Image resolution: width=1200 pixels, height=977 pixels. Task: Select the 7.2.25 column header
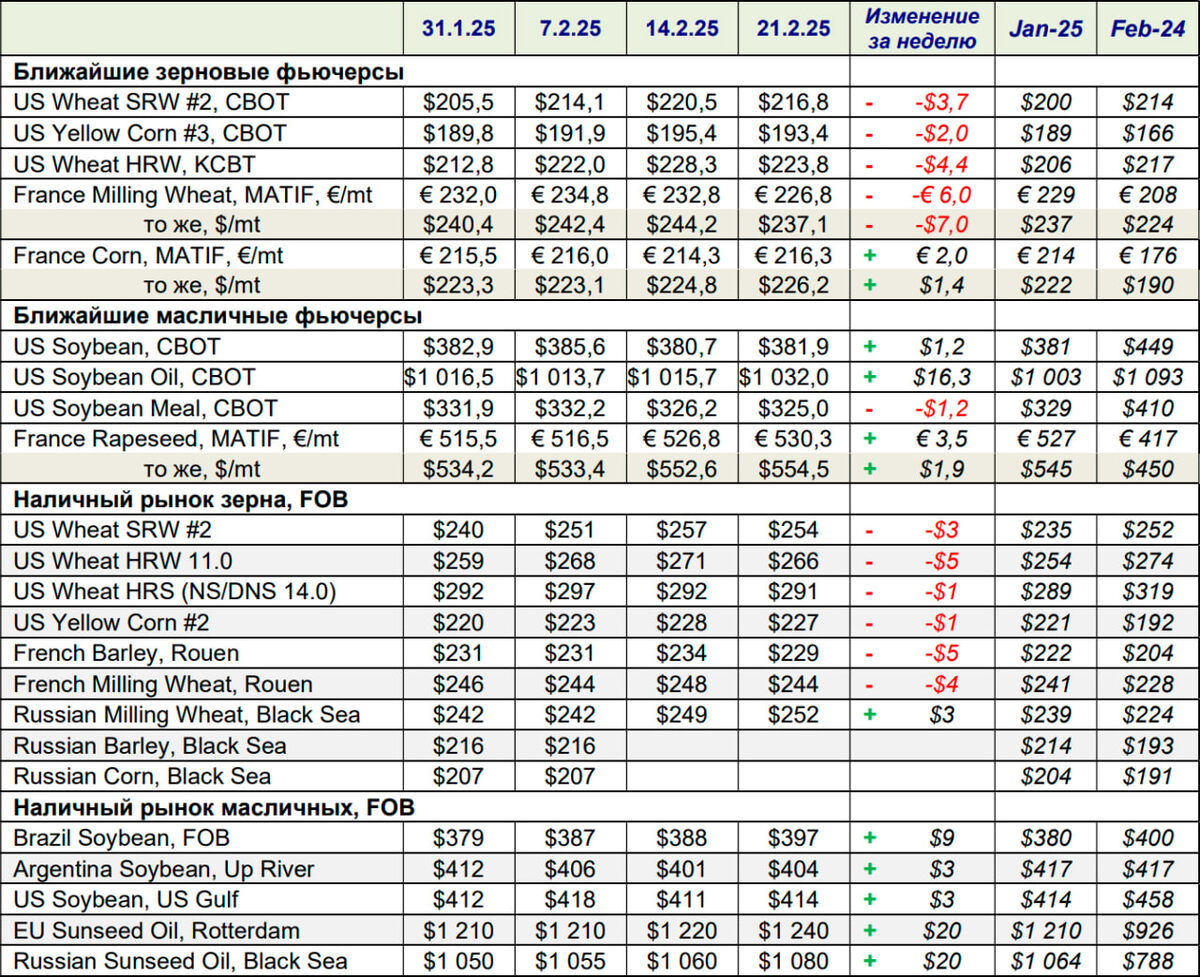coord(570,29)
